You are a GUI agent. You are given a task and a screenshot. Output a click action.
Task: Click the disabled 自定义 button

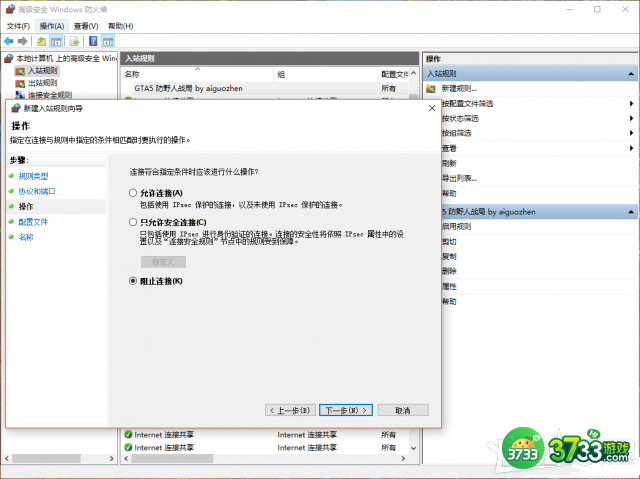(x=163, y=262)
